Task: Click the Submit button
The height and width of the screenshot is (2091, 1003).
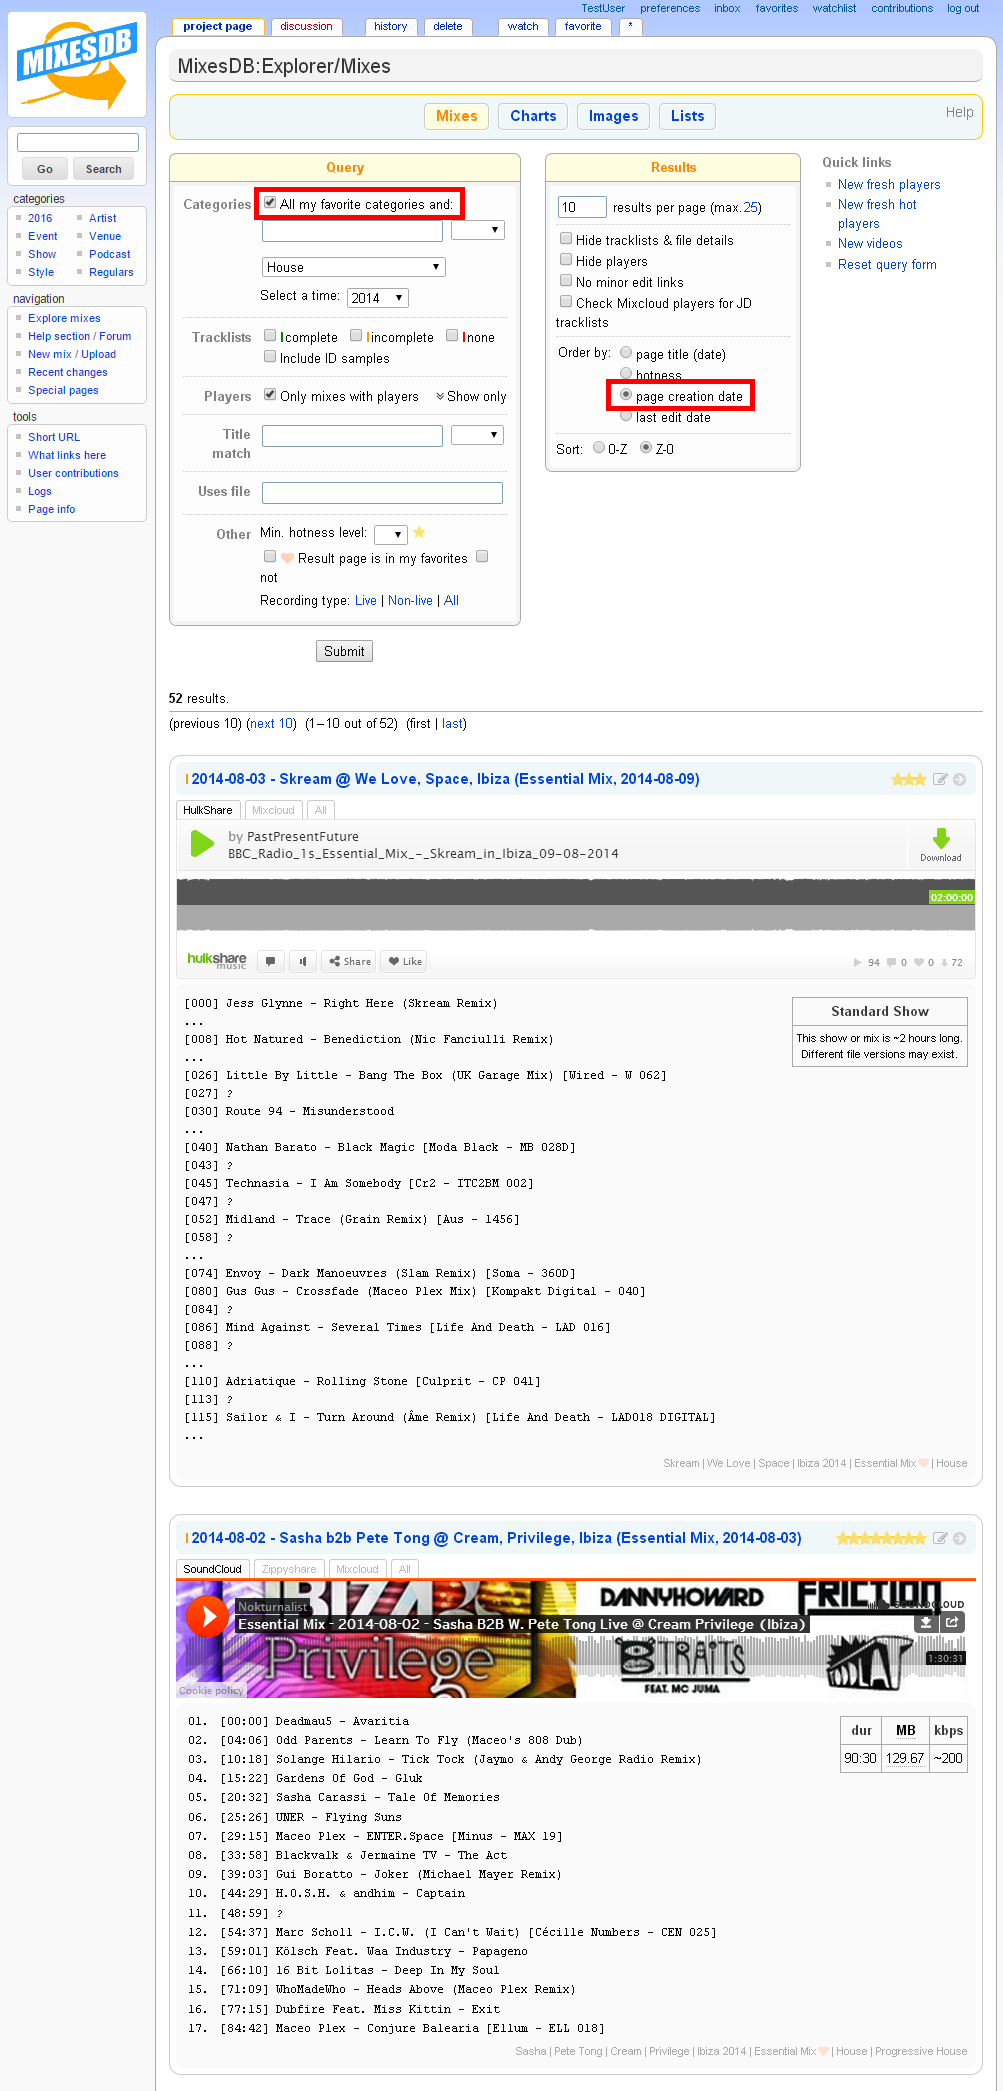Action: [344, 651]
